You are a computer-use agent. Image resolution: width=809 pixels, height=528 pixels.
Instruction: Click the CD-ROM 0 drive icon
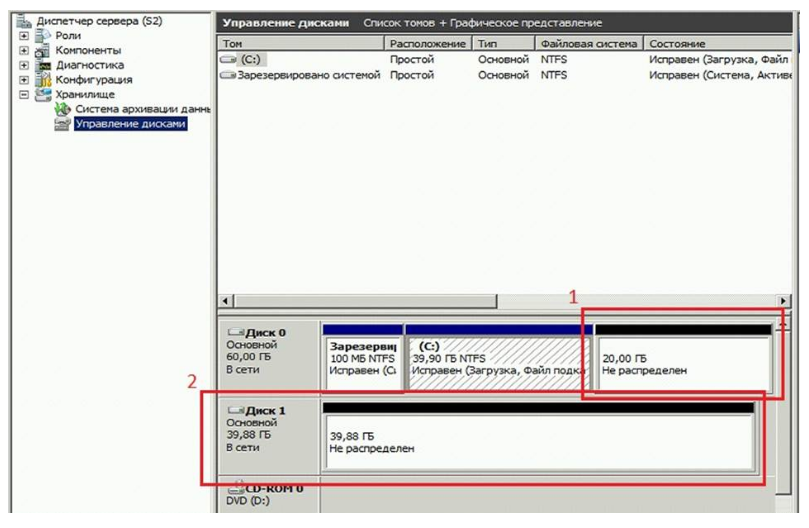coord(236,488)
